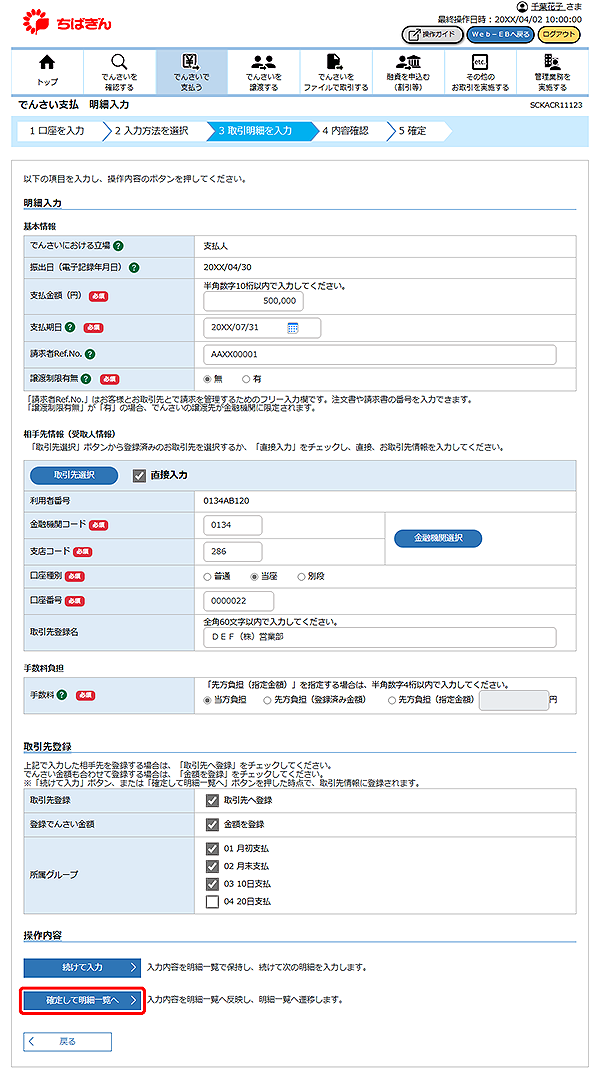
Task: Click the 確定して明細一覧へ button
Action: (83, 999)
